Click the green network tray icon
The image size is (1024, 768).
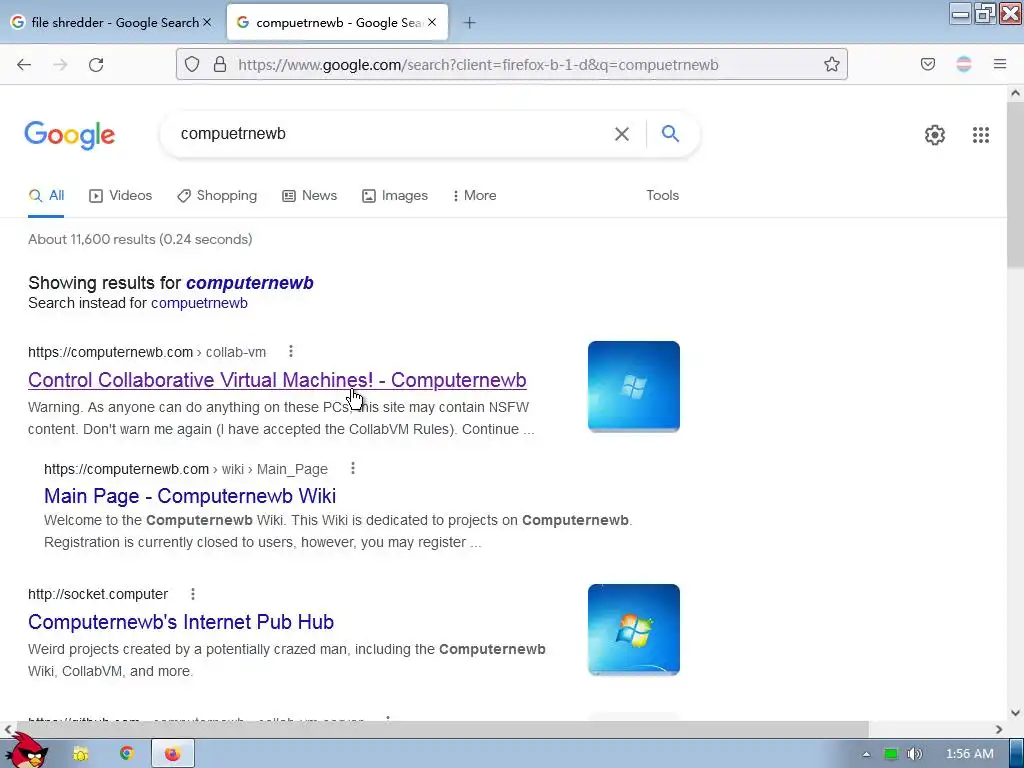[x=891, y=754]
